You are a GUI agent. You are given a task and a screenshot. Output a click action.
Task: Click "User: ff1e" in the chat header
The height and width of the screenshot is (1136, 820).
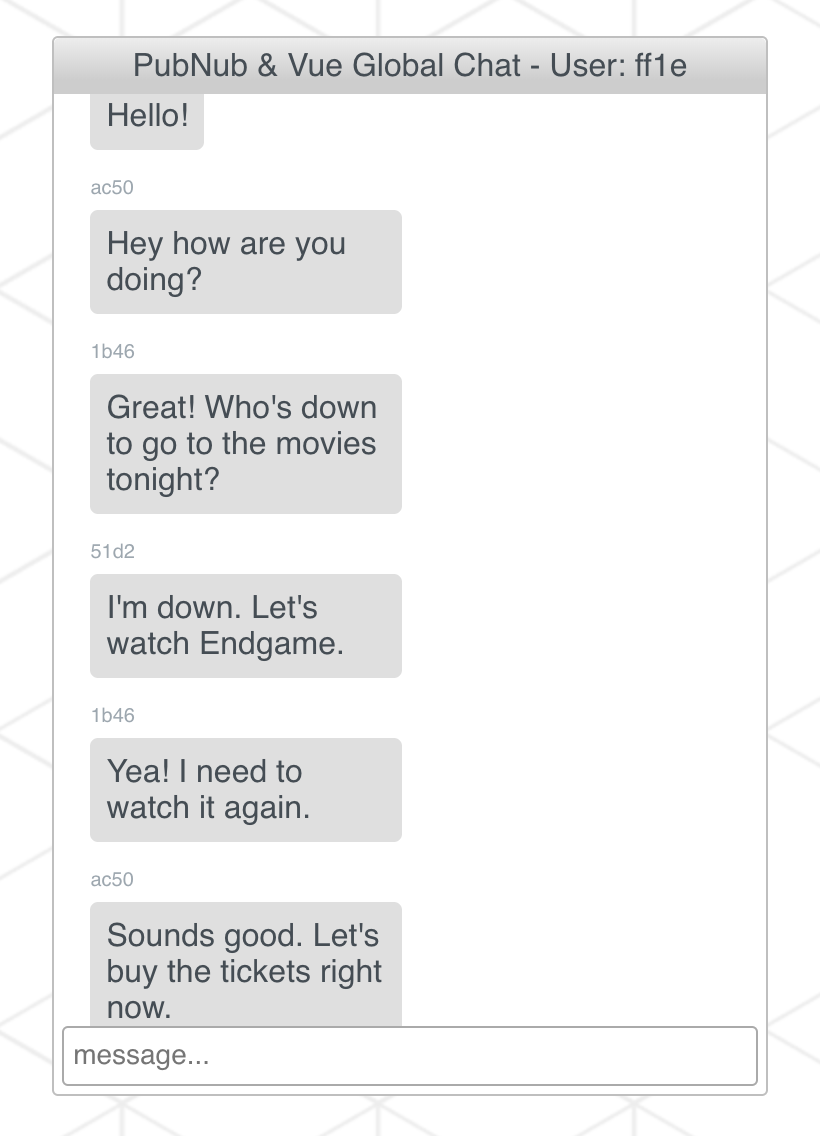point(618,66)
